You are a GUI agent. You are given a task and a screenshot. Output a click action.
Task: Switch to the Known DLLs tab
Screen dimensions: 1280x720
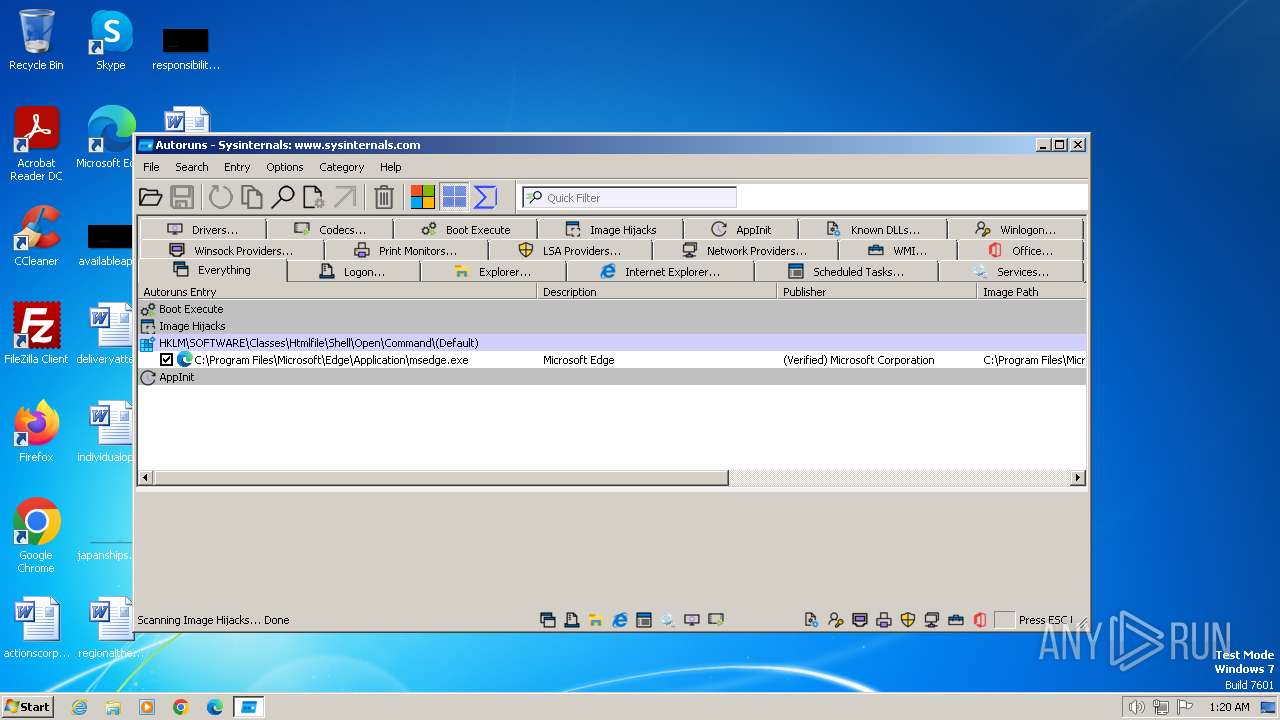click(x=872, y=229)
